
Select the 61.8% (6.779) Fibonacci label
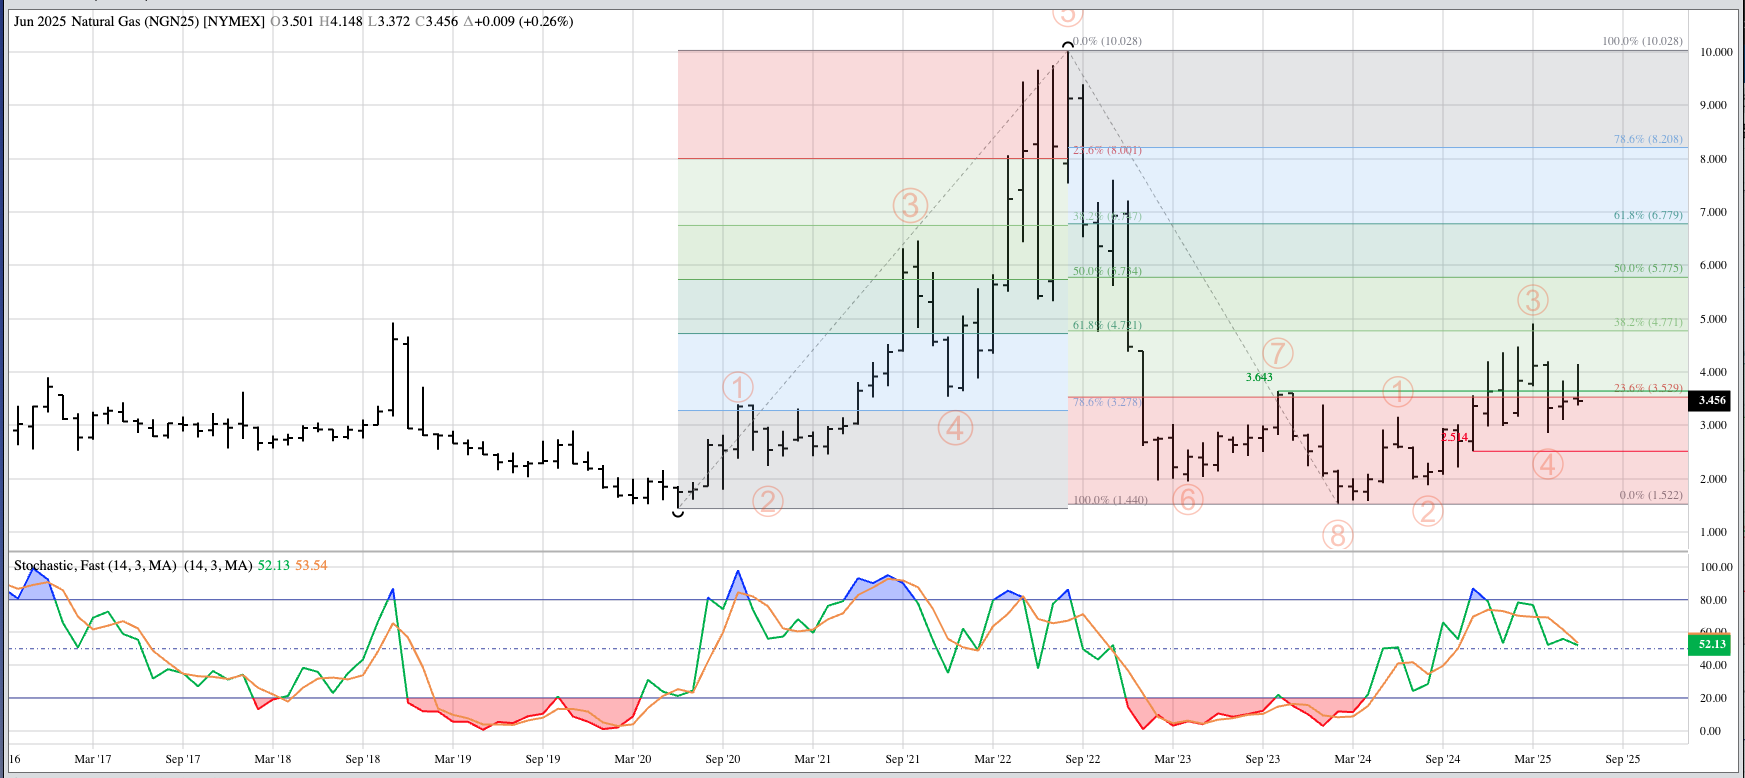(1648, 215)
